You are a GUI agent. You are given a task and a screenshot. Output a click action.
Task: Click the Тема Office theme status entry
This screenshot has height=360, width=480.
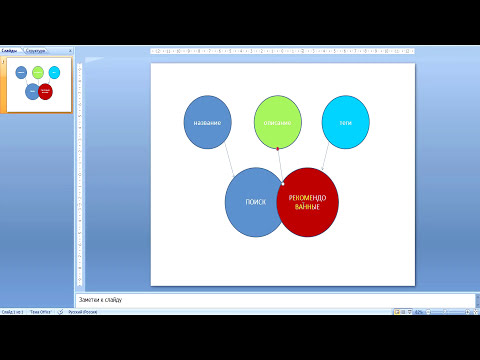tap(41, 312)
